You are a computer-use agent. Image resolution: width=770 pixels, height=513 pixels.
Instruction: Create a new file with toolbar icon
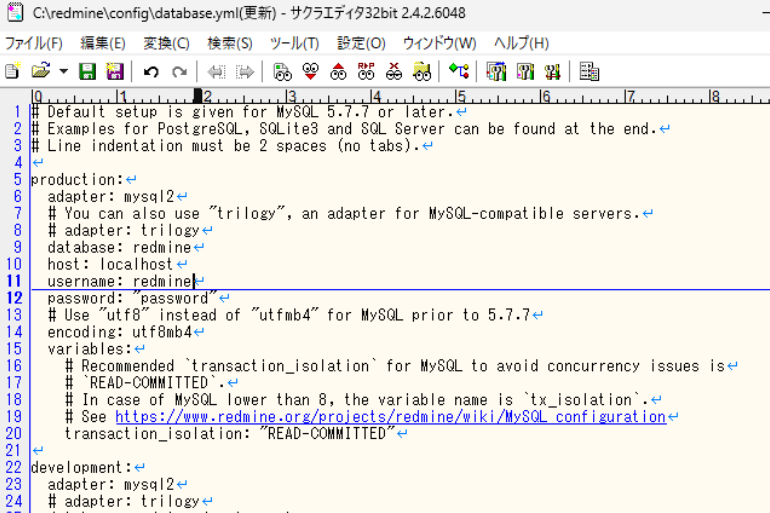12,71
